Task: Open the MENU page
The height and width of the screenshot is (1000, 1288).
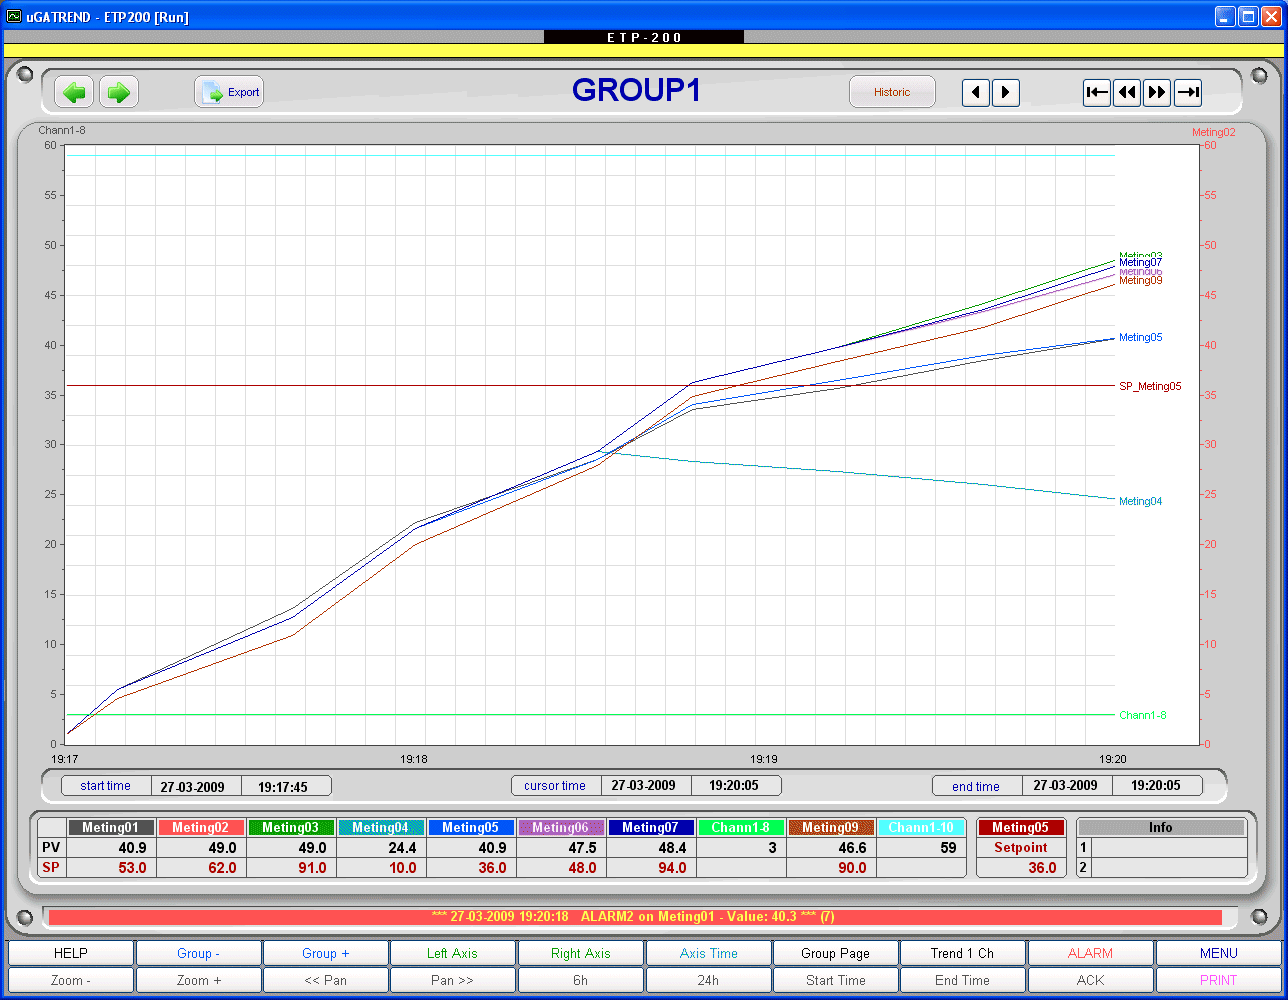Action: click(x=1219, y=953)
